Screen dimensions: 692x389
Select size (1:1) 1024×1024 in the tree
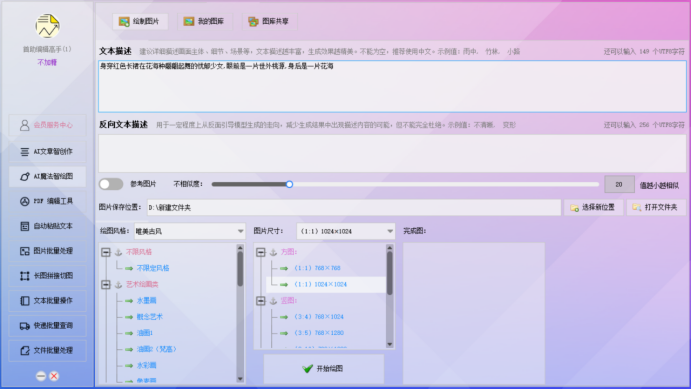(x=320, y=285)
